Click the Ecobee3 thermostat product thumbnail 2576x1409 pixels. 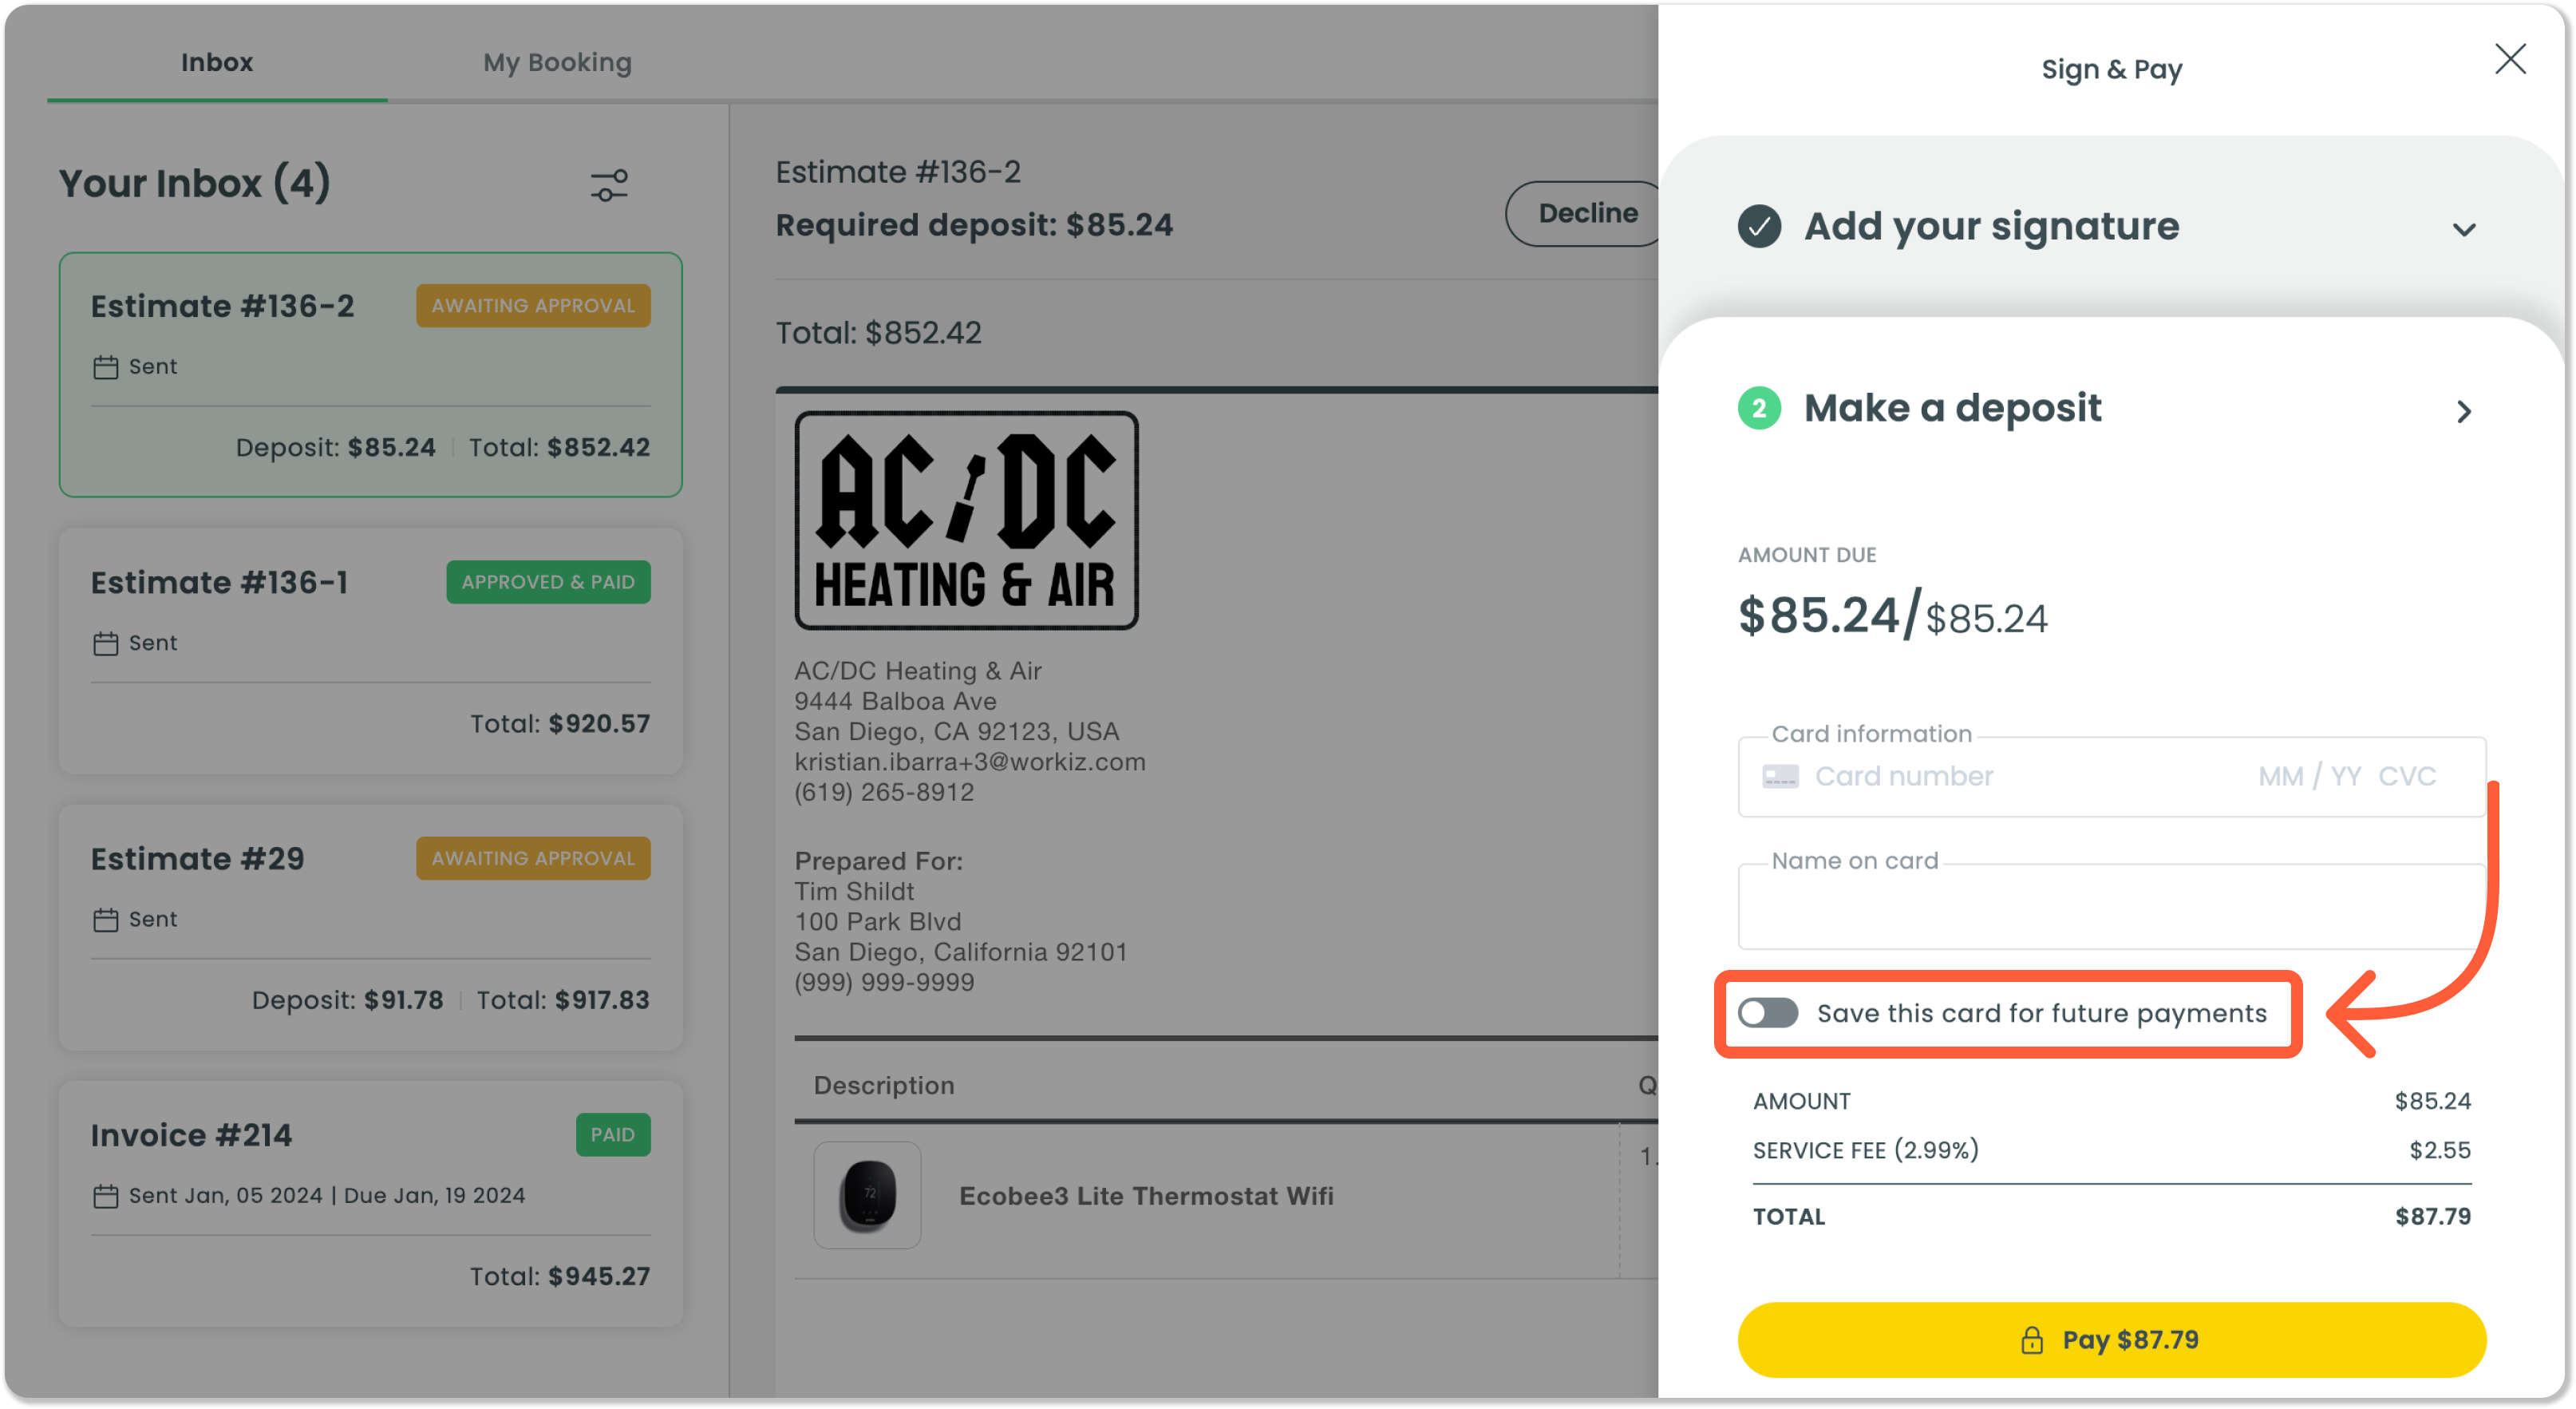[x=867, y=1195]
